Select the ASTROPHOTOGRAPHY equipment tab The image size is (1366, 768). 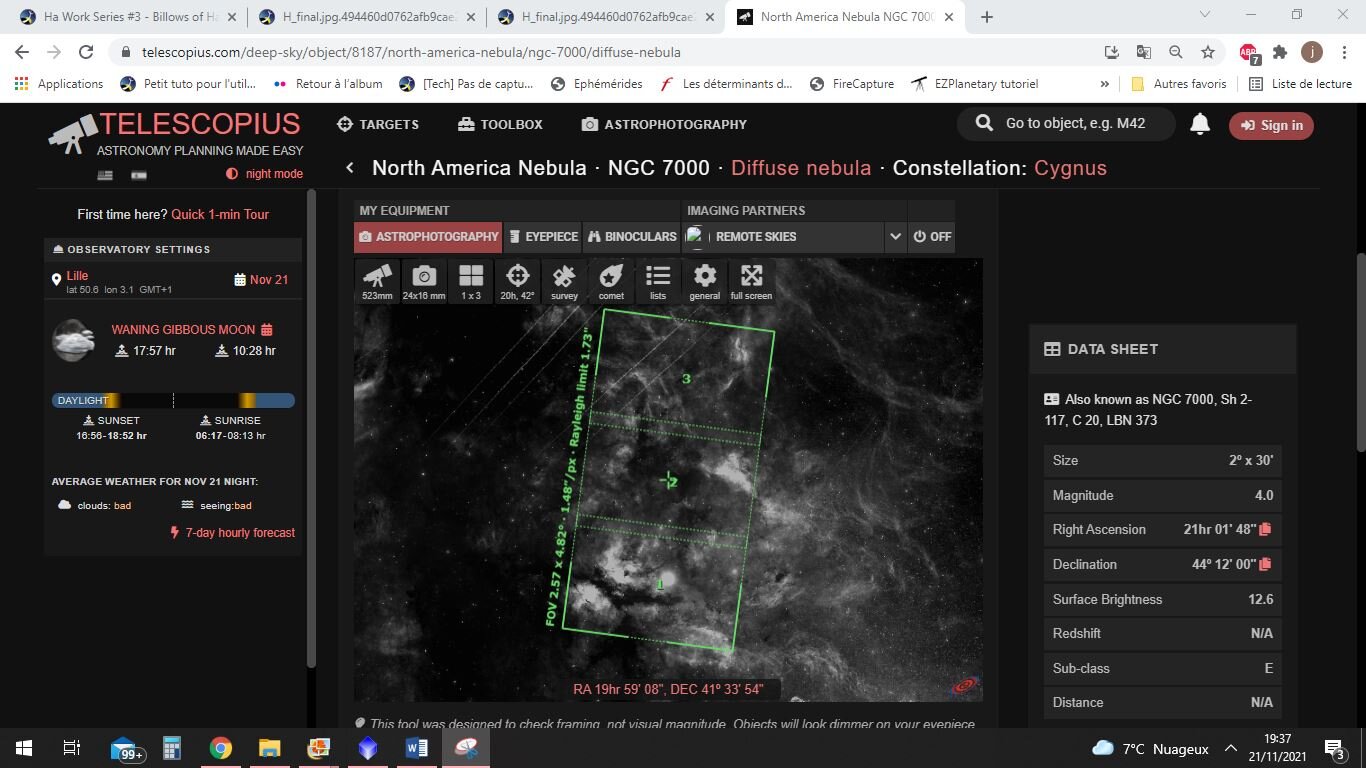[428, 237]
